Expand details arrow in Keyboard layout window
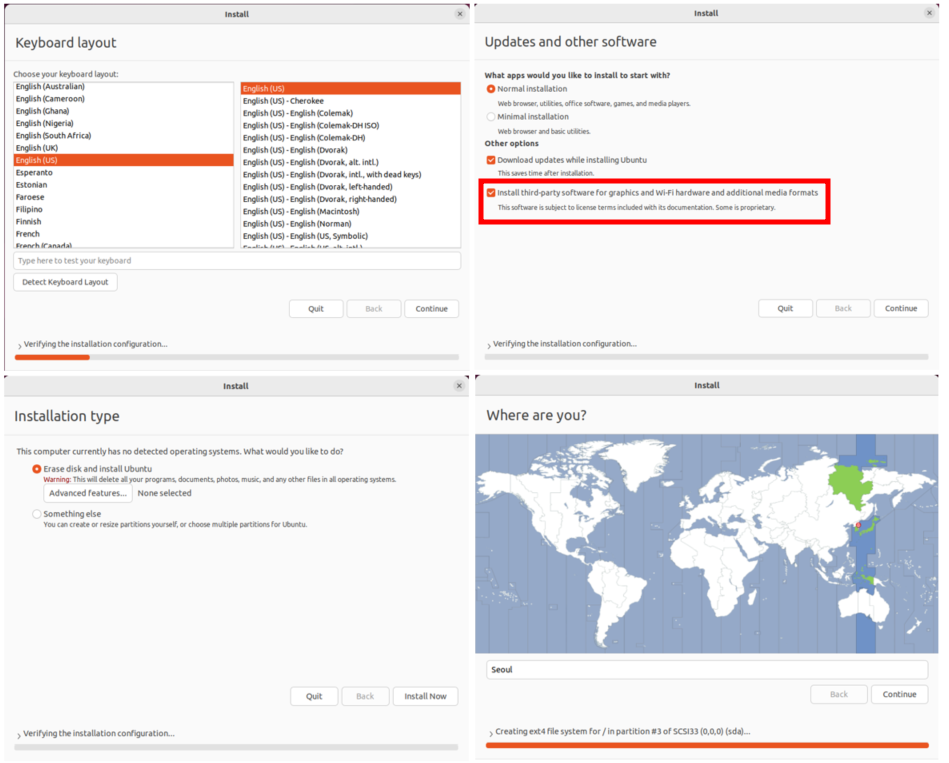949x763 pixels. [x=19, y=345]
